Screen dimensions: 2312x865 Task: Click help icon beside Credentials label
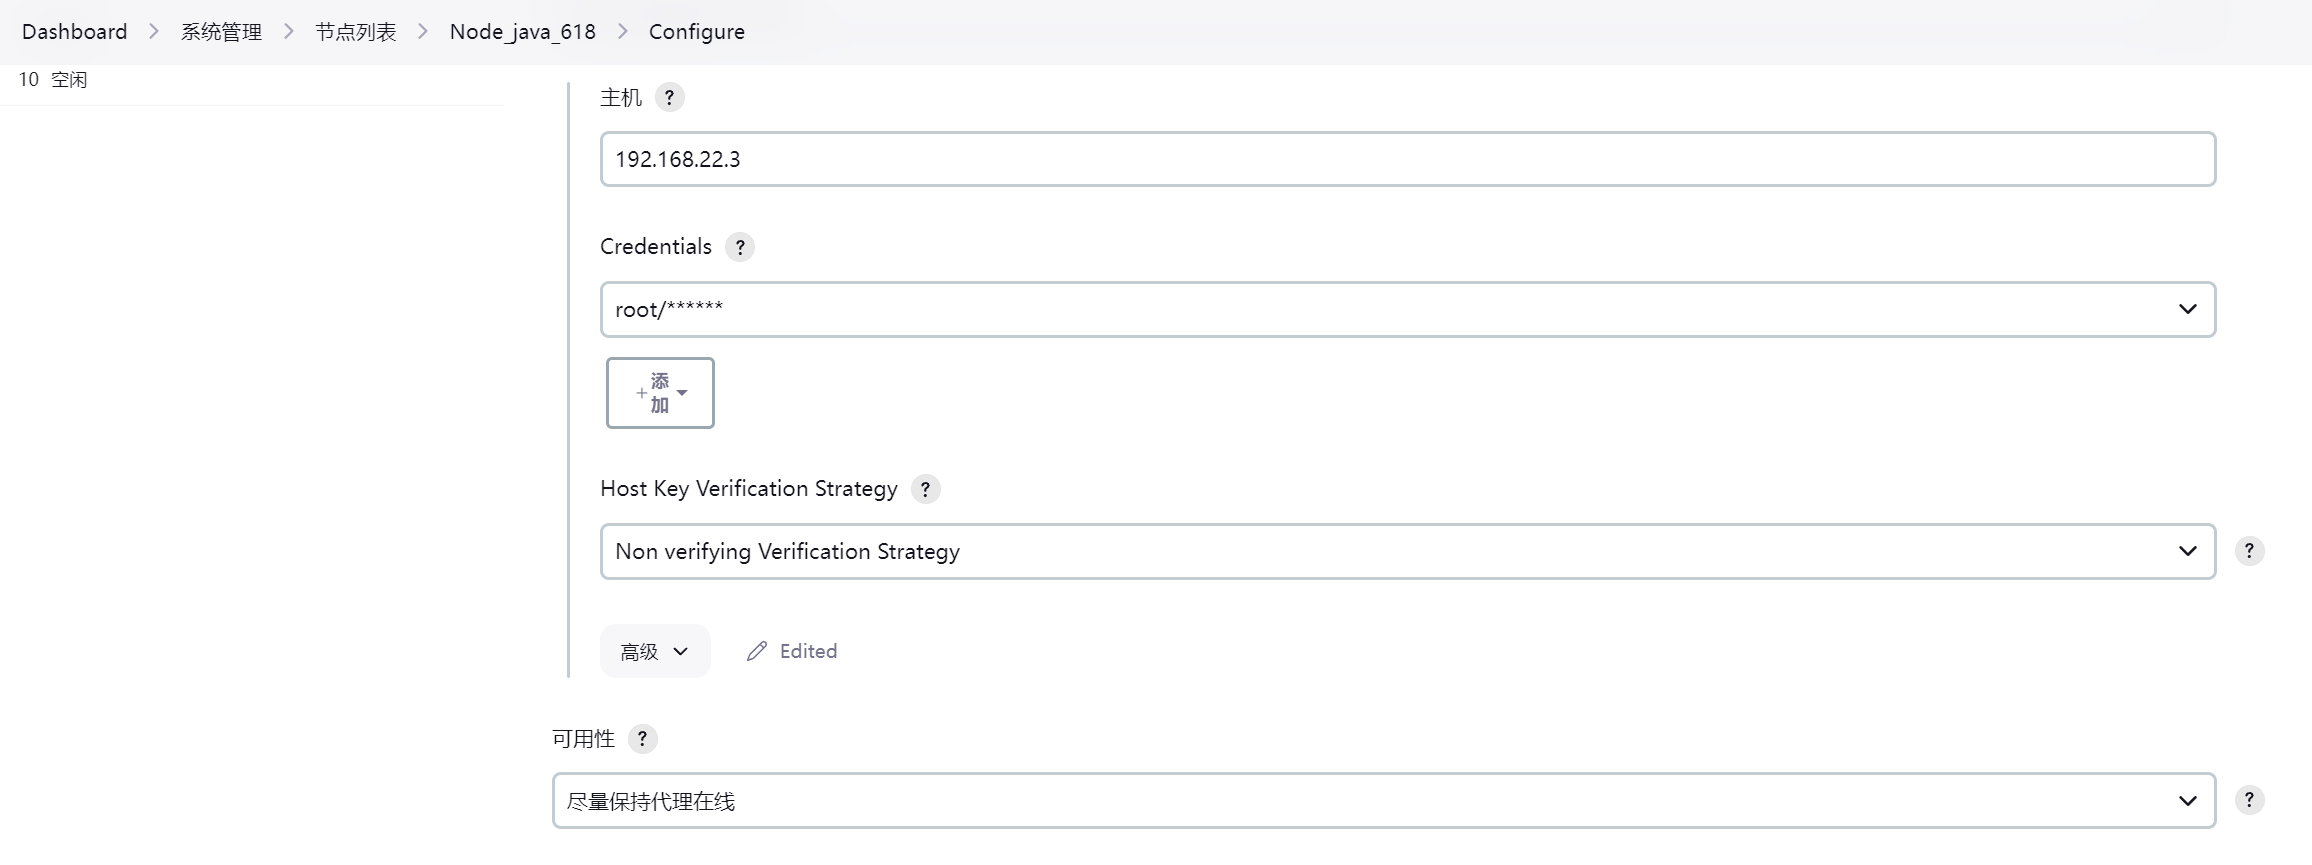740,247
